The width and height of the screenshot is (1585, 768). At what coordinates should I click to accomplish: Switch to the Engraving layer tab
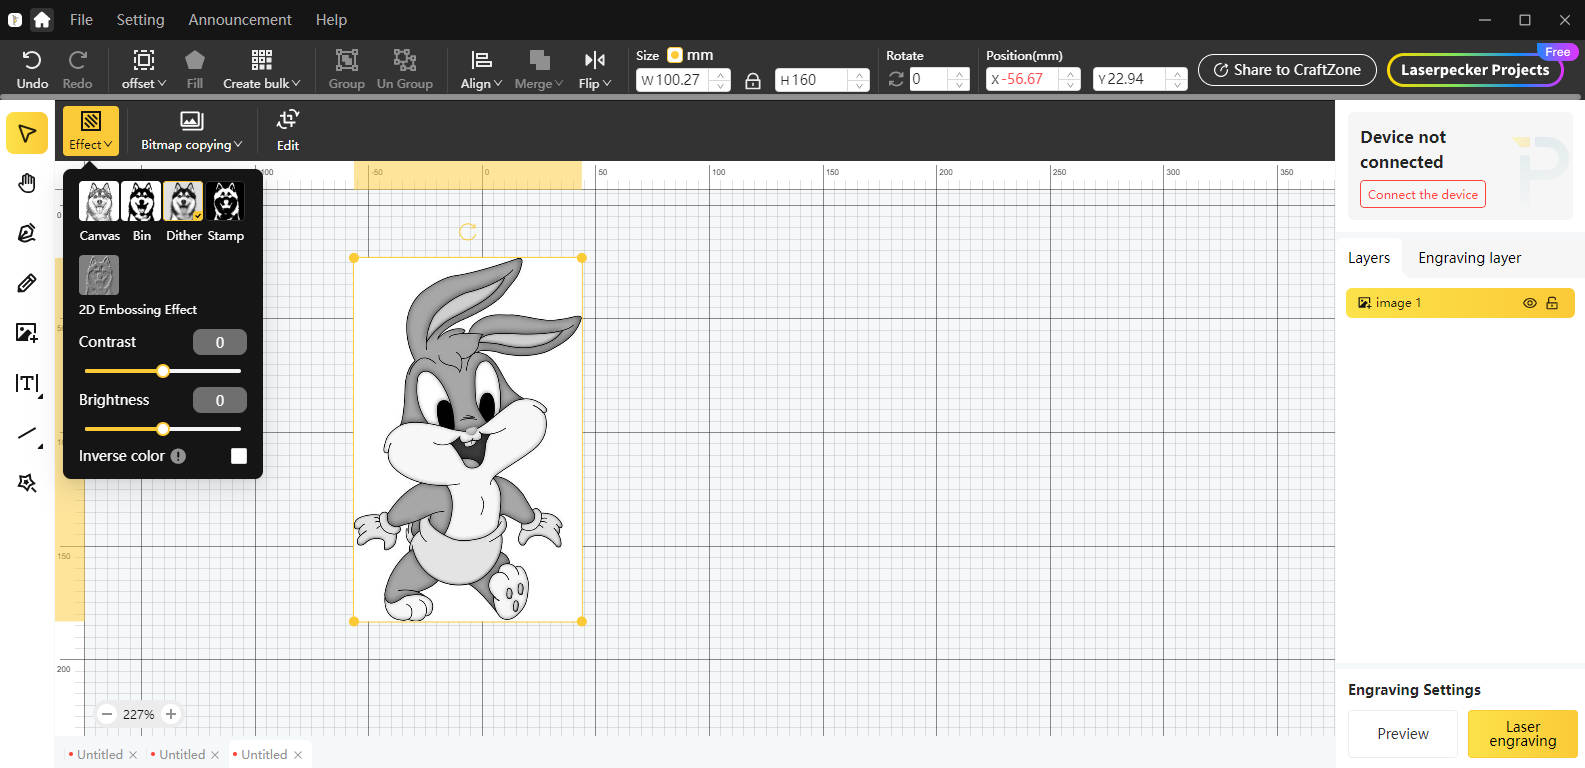(x=1469, y=258)
